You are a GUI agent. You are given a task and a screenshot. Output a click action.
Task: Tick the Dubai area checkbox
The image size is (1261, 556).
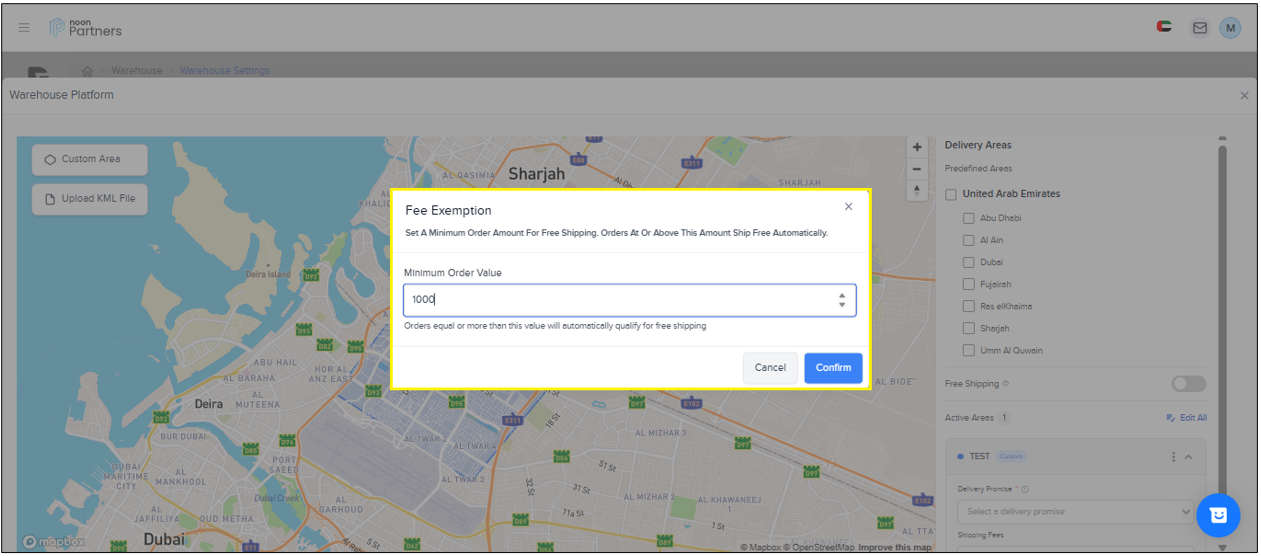click(x=968, y=262)
